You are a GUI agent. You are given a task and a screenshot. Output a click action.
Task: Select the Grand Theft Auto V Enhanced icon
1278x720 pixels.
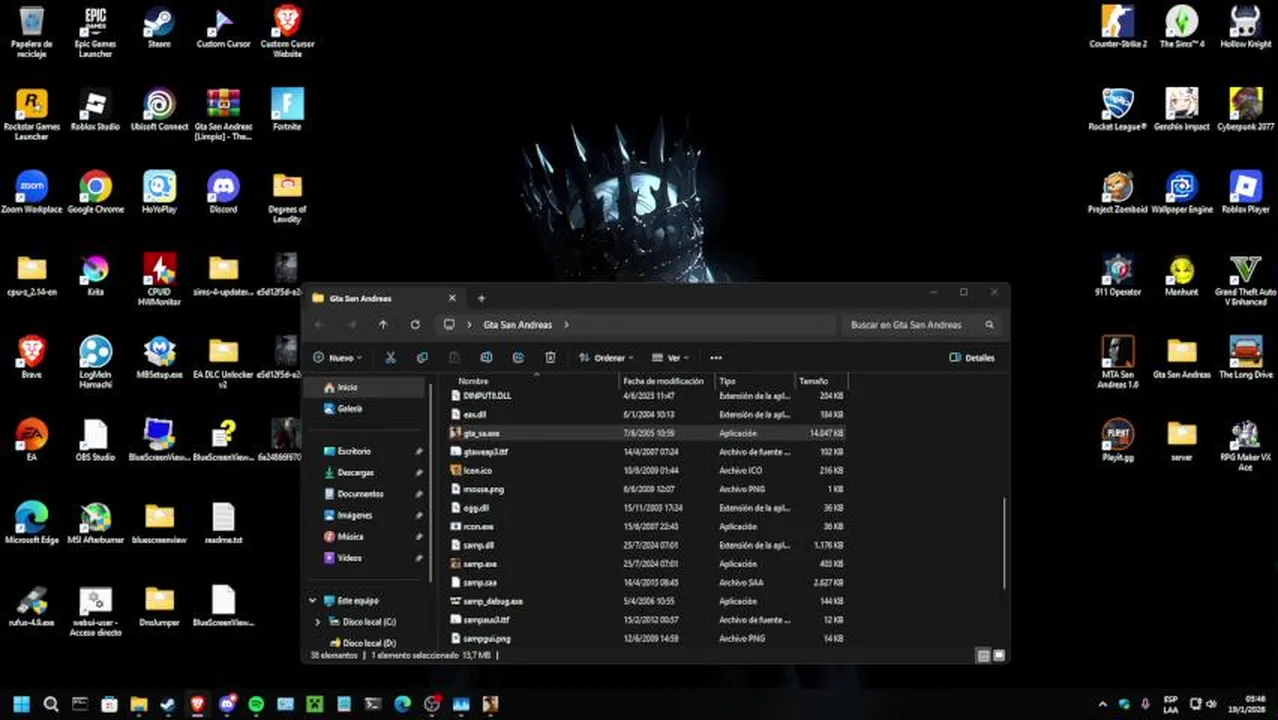click(x=1246, y=280)
